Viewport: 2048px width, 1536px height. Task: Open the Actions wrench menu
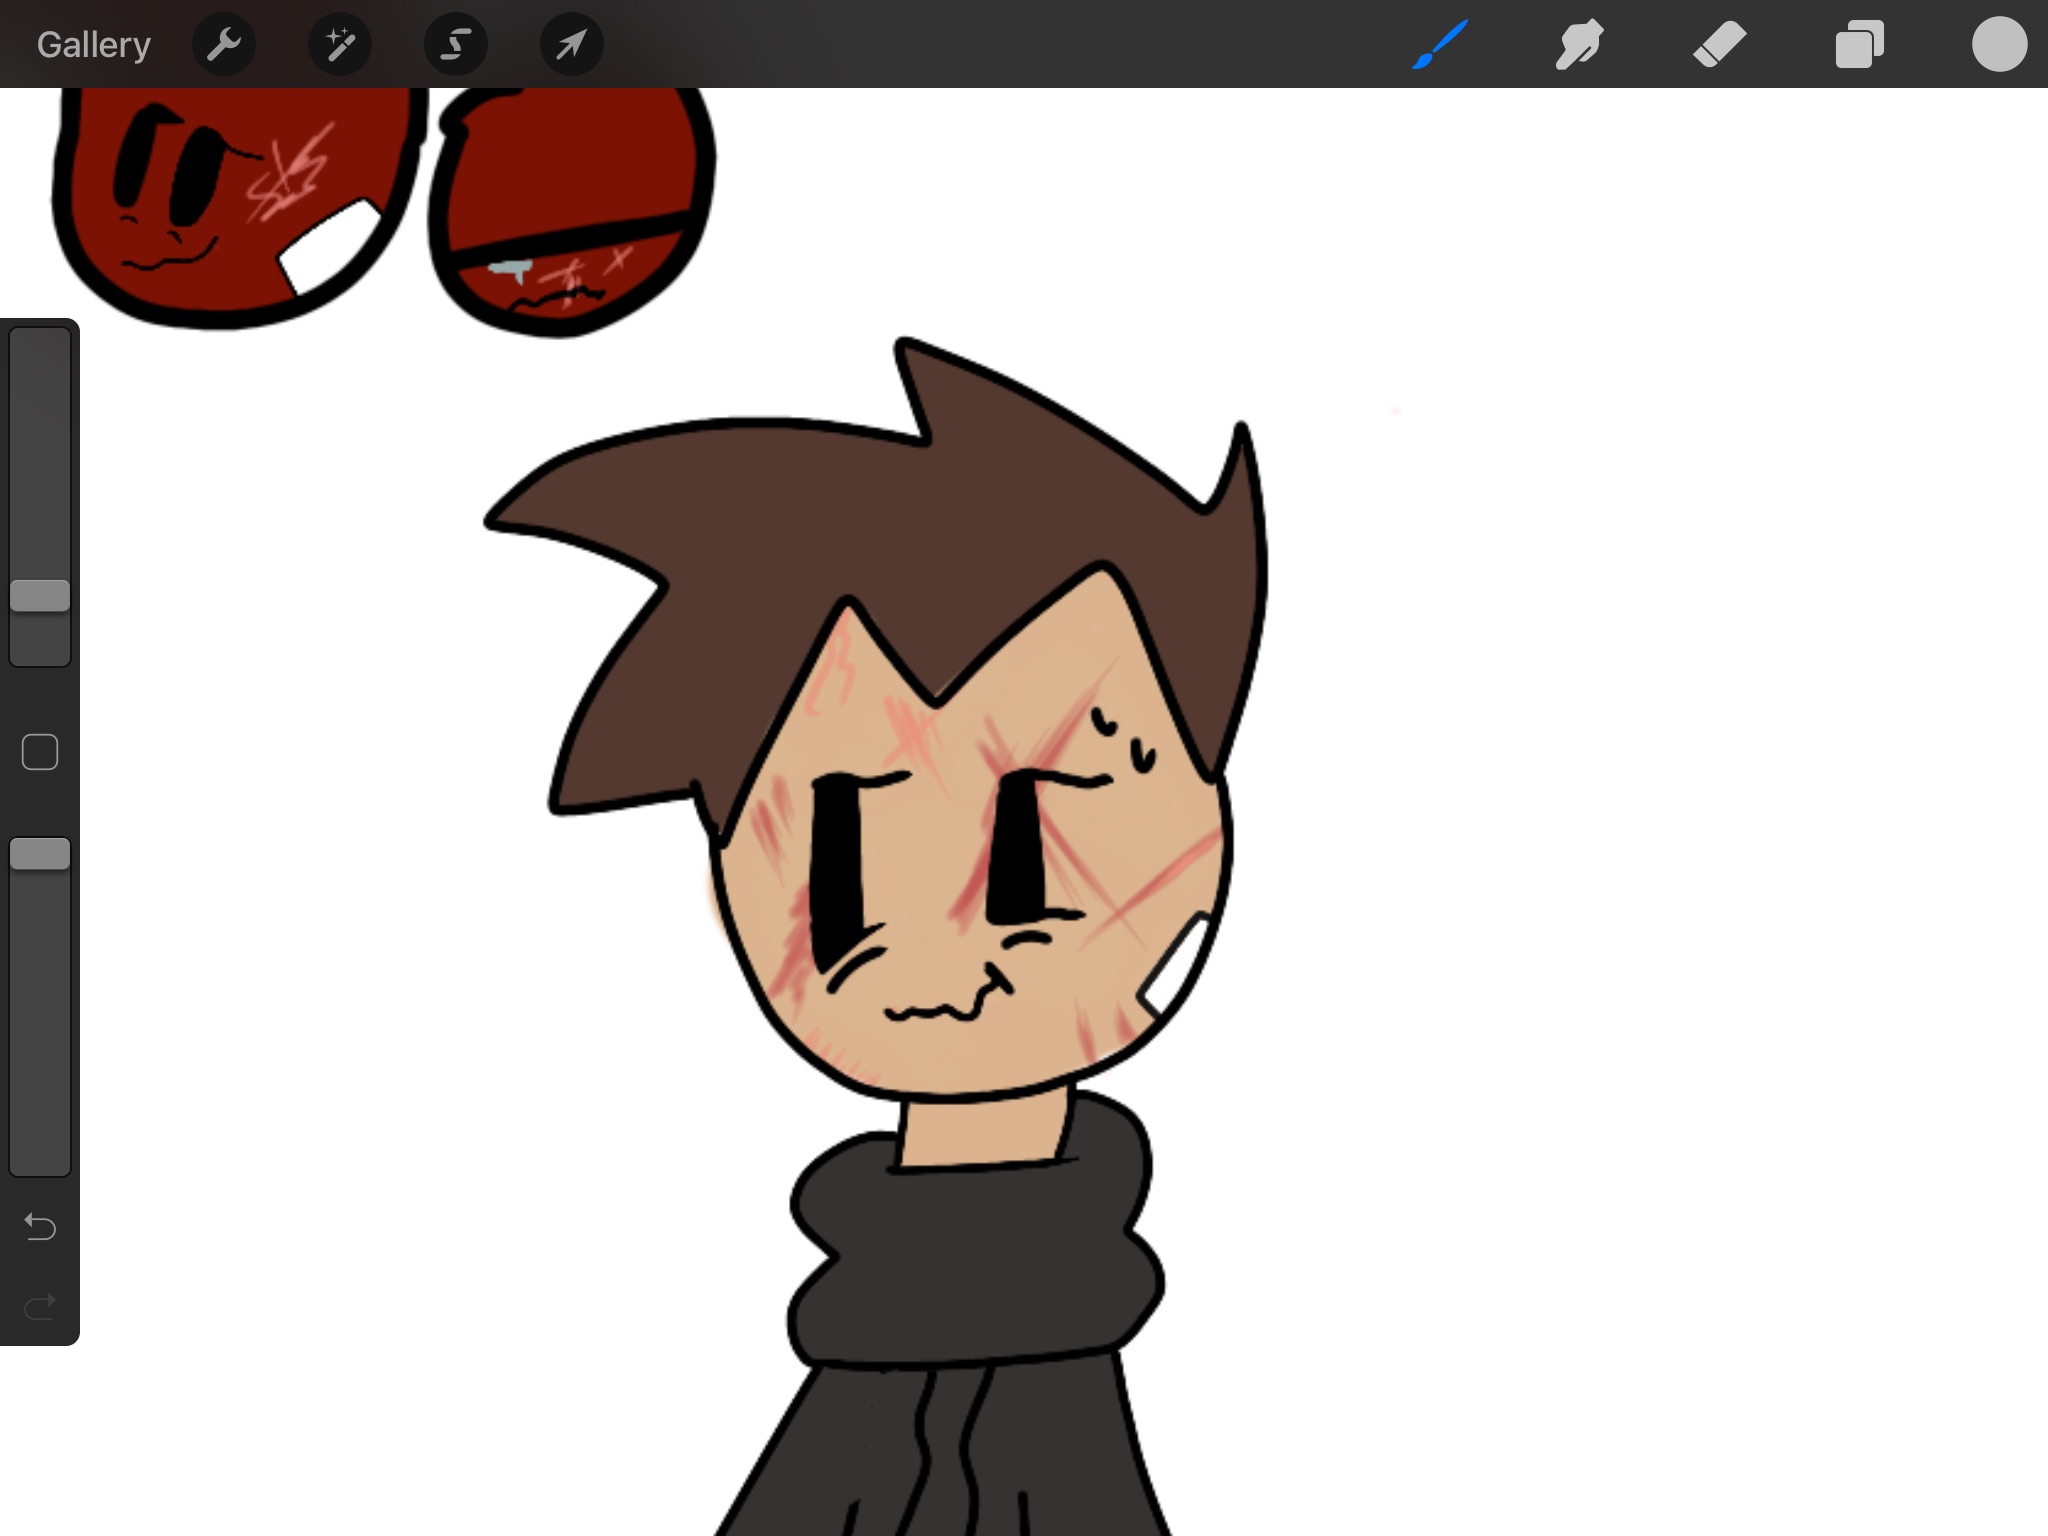(224, 45)
